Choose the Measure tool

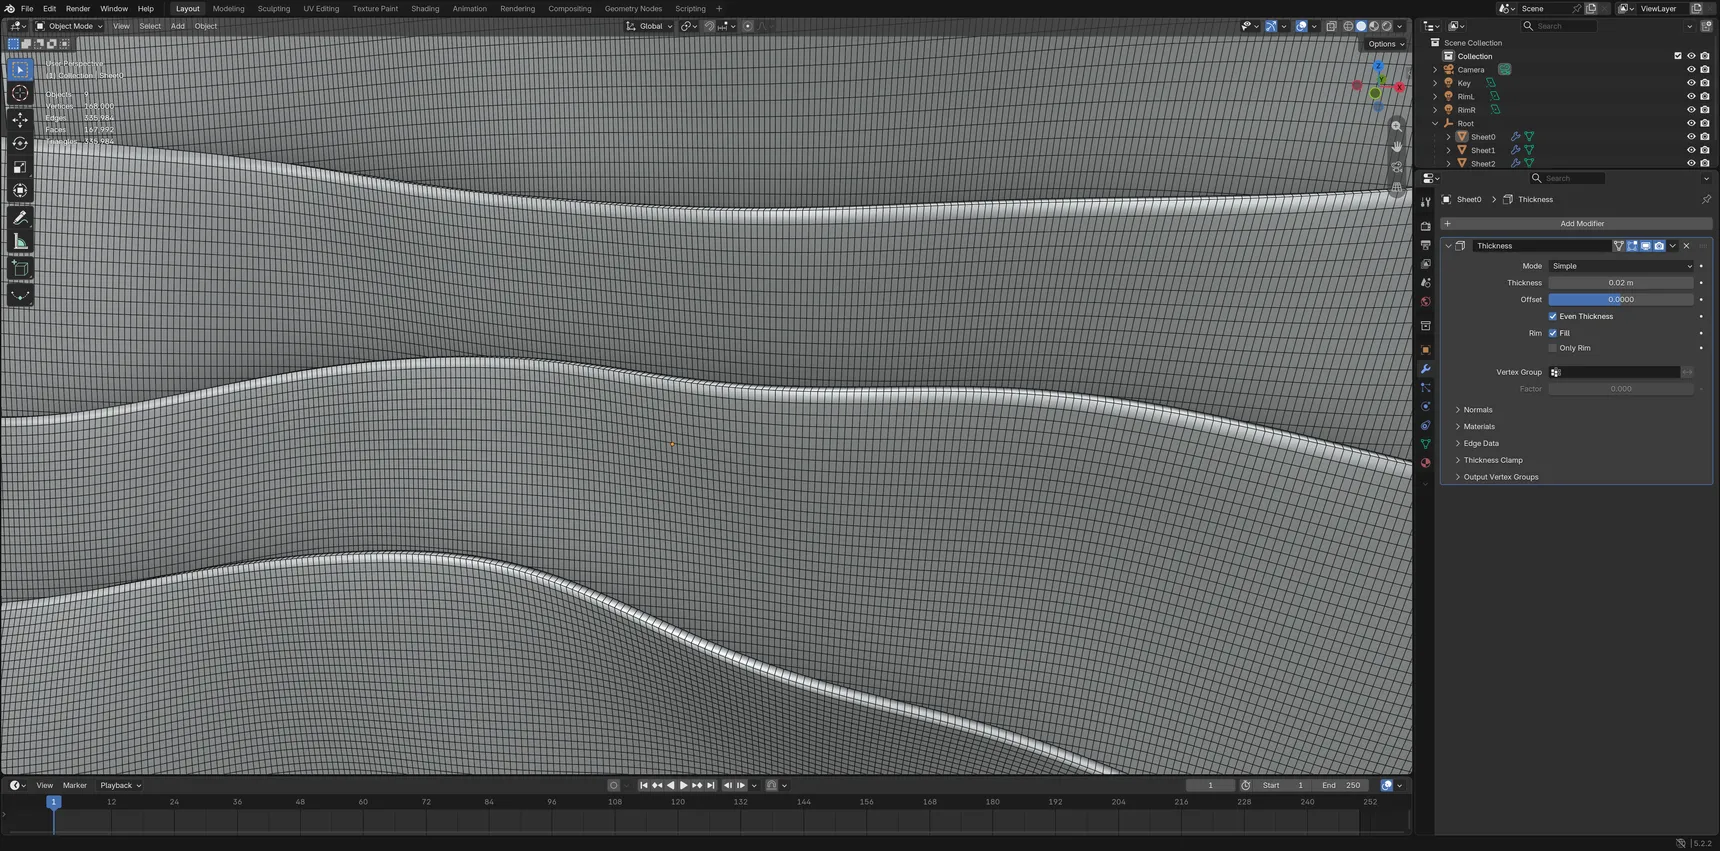[20, 242]
